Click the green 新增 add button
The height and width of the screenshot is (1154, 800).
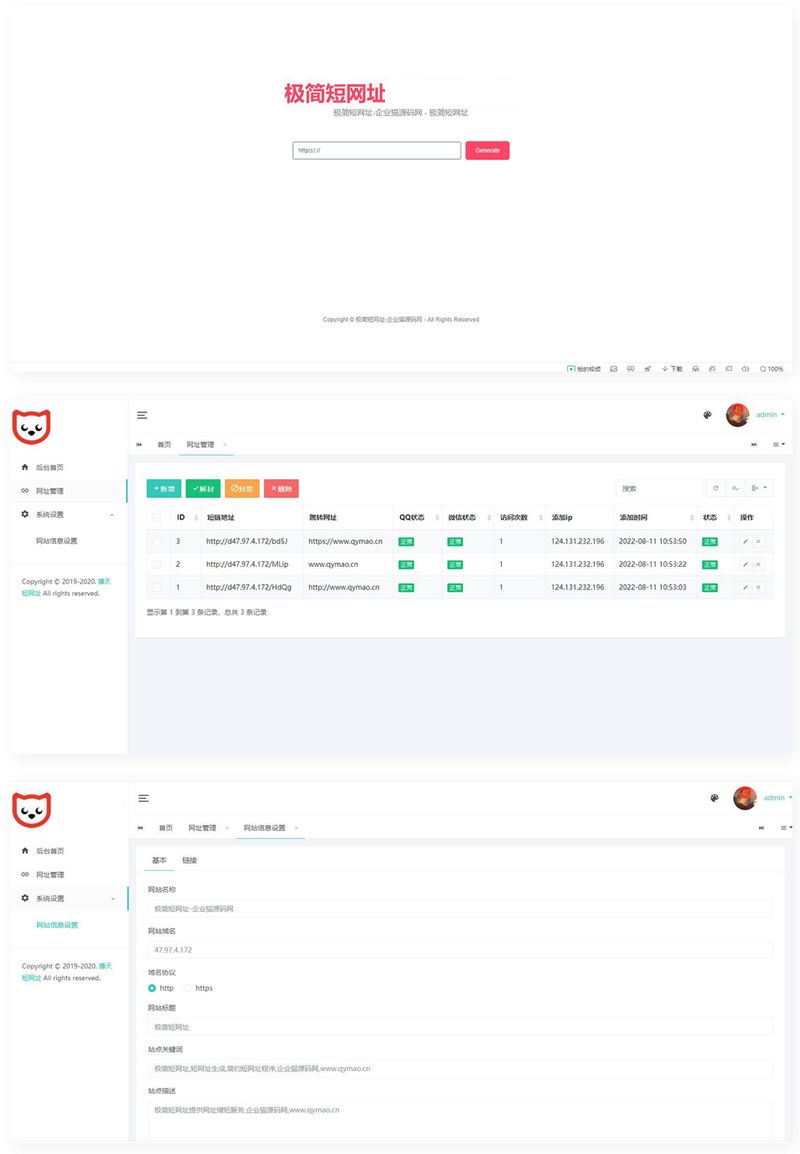164,489
